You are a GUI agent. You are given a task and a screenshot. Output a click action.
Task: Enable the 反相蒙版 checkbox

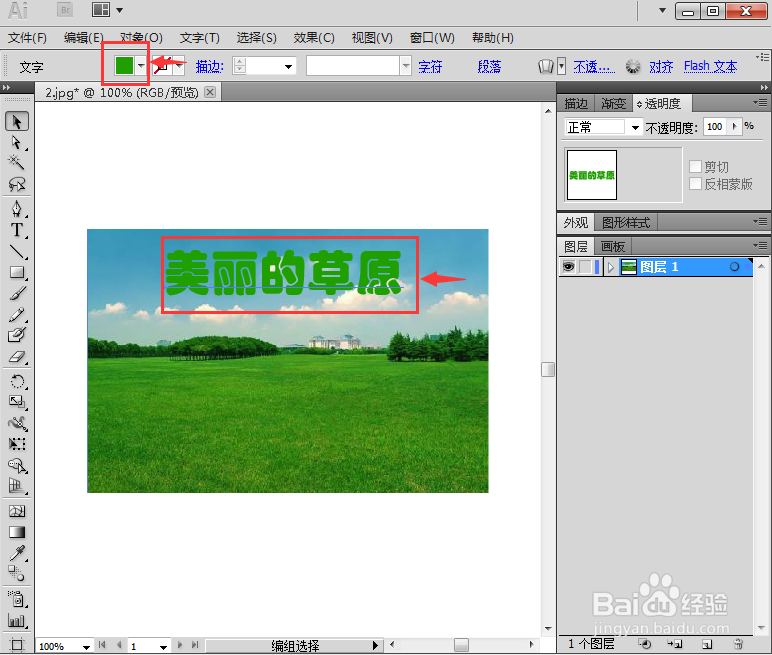coord(695,184)
